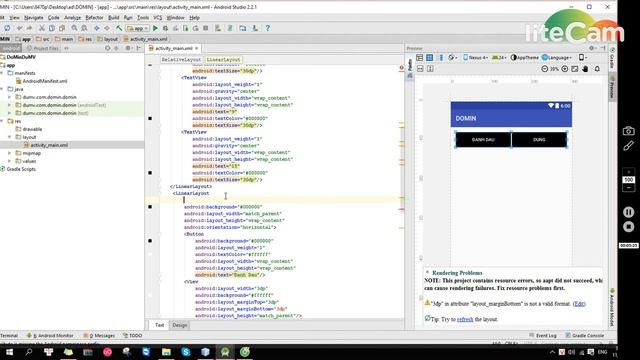The height and width of the screenshot is (360, 640).
Task: Zoom out the layout preview
Action: (544, 69)
